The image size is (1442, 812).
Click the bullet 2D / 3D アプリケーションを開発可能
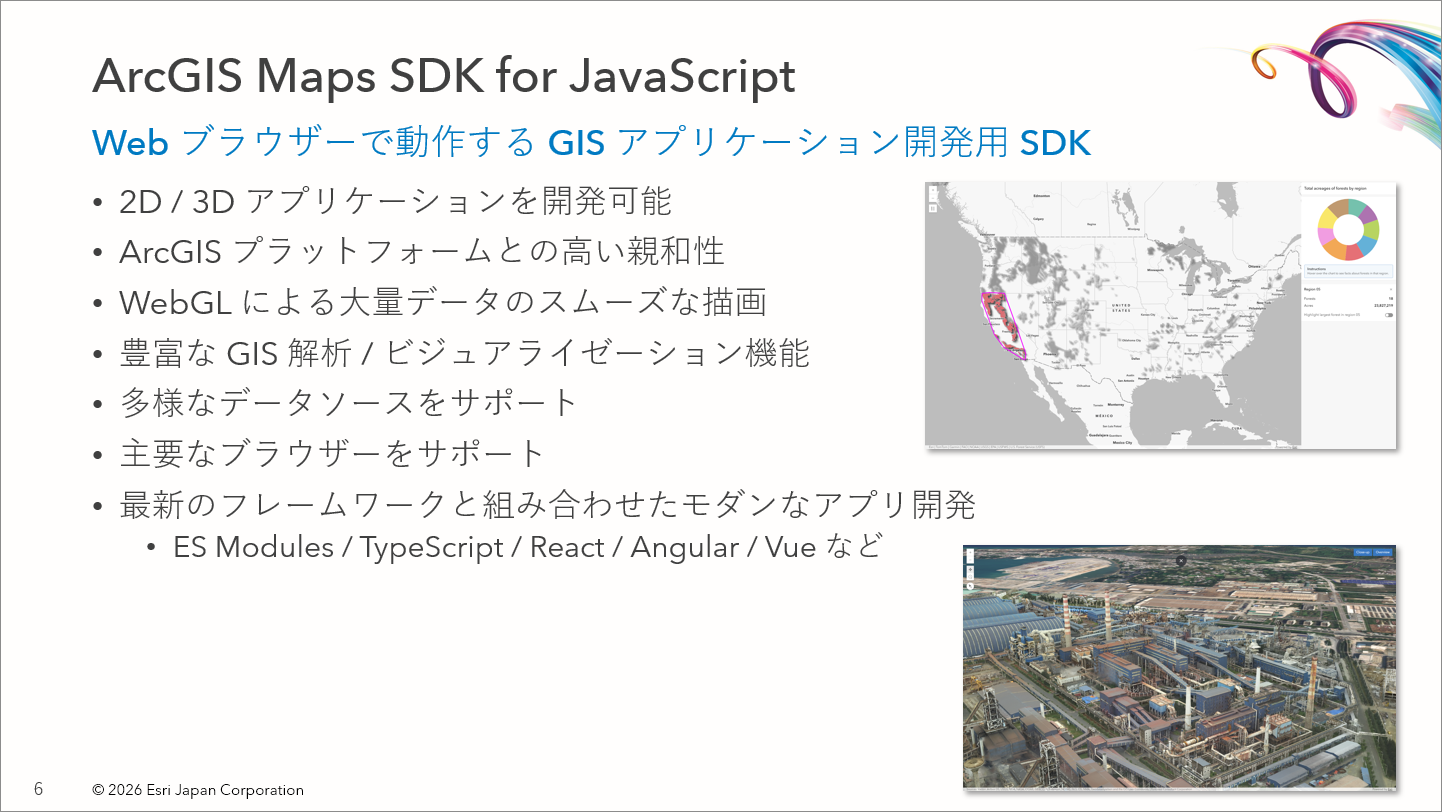[396, 202]
